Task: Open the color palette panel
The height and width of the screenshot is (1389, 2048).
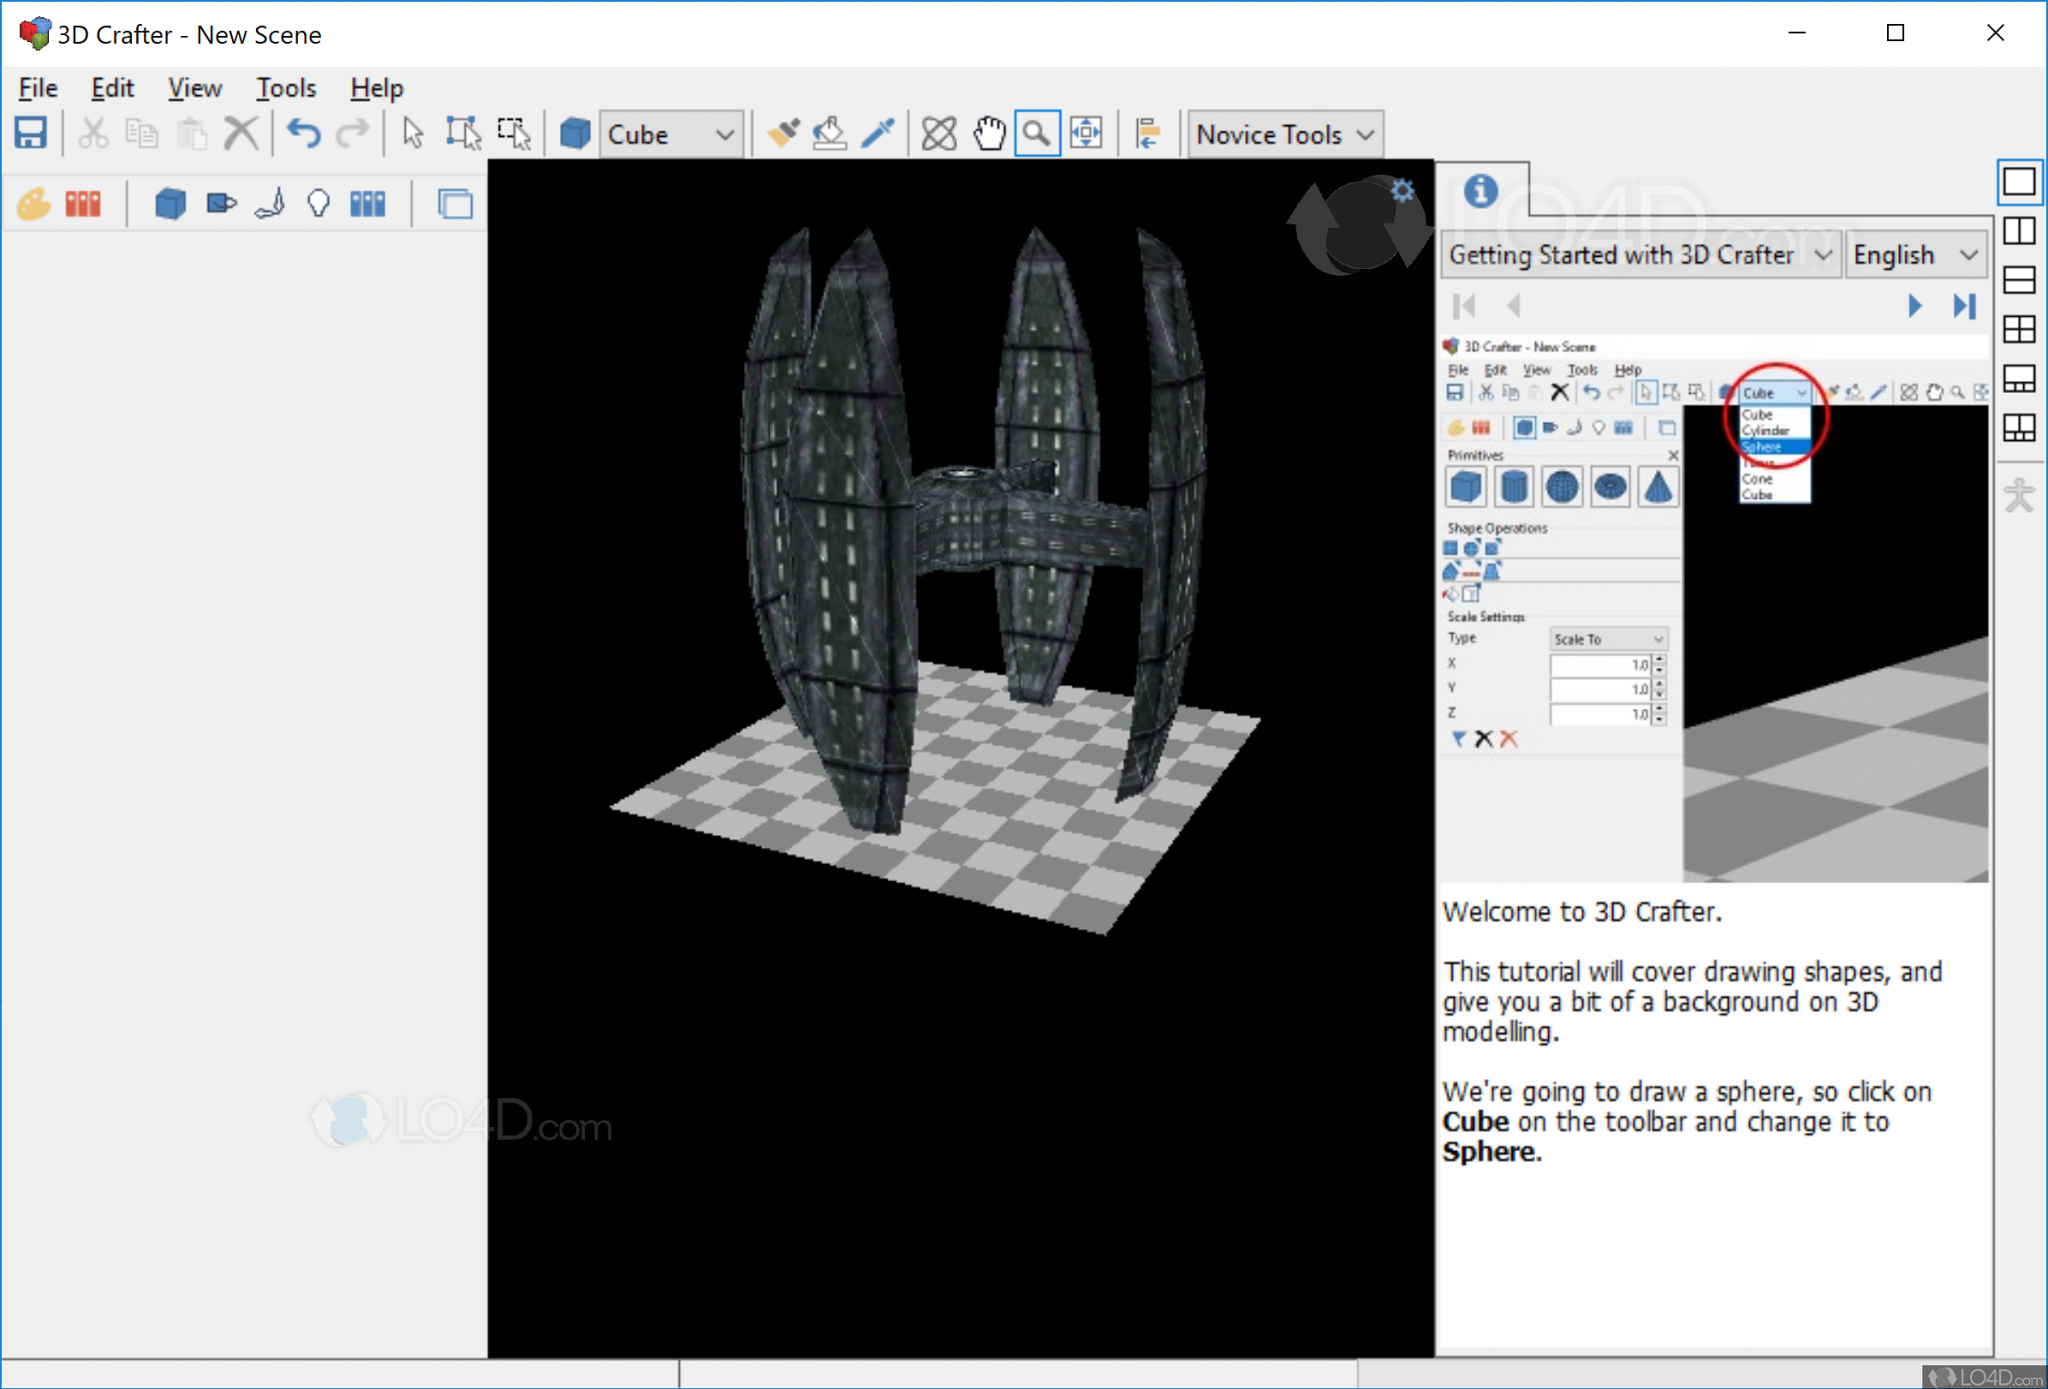Action: 34,203
